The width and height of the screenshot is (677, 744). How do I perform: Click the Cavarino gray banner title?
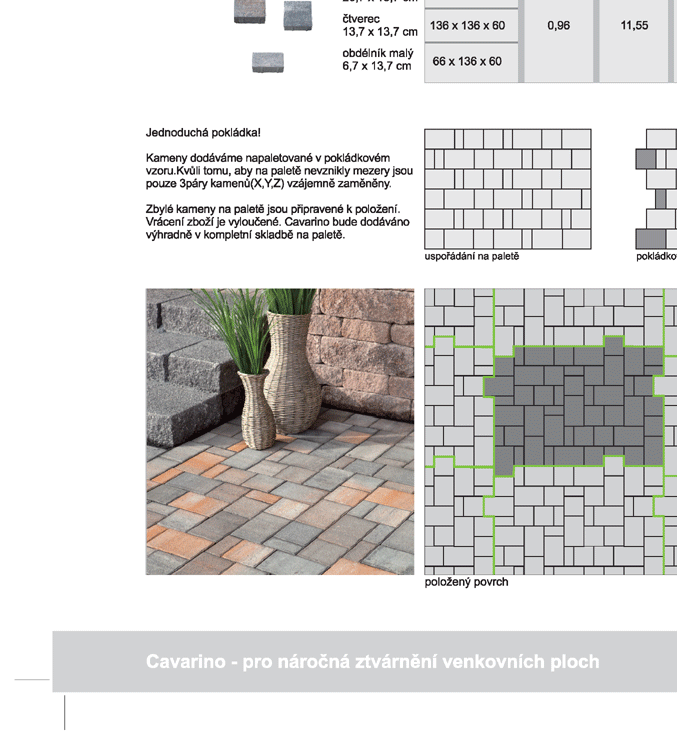[x=372, y=662]
